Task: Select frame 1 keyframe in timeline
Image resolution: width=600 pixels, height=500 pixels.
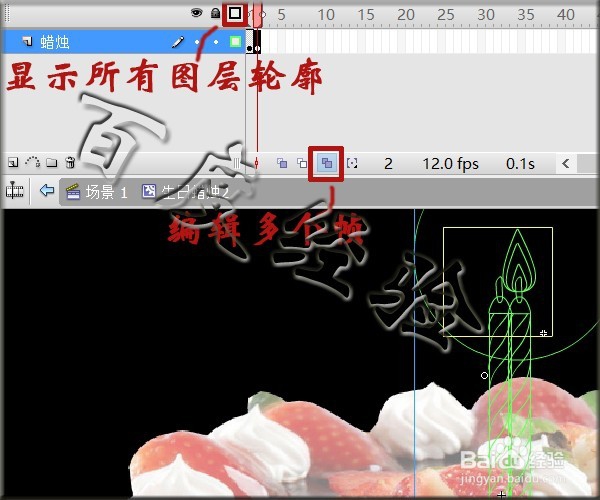Action: (249, 42)
